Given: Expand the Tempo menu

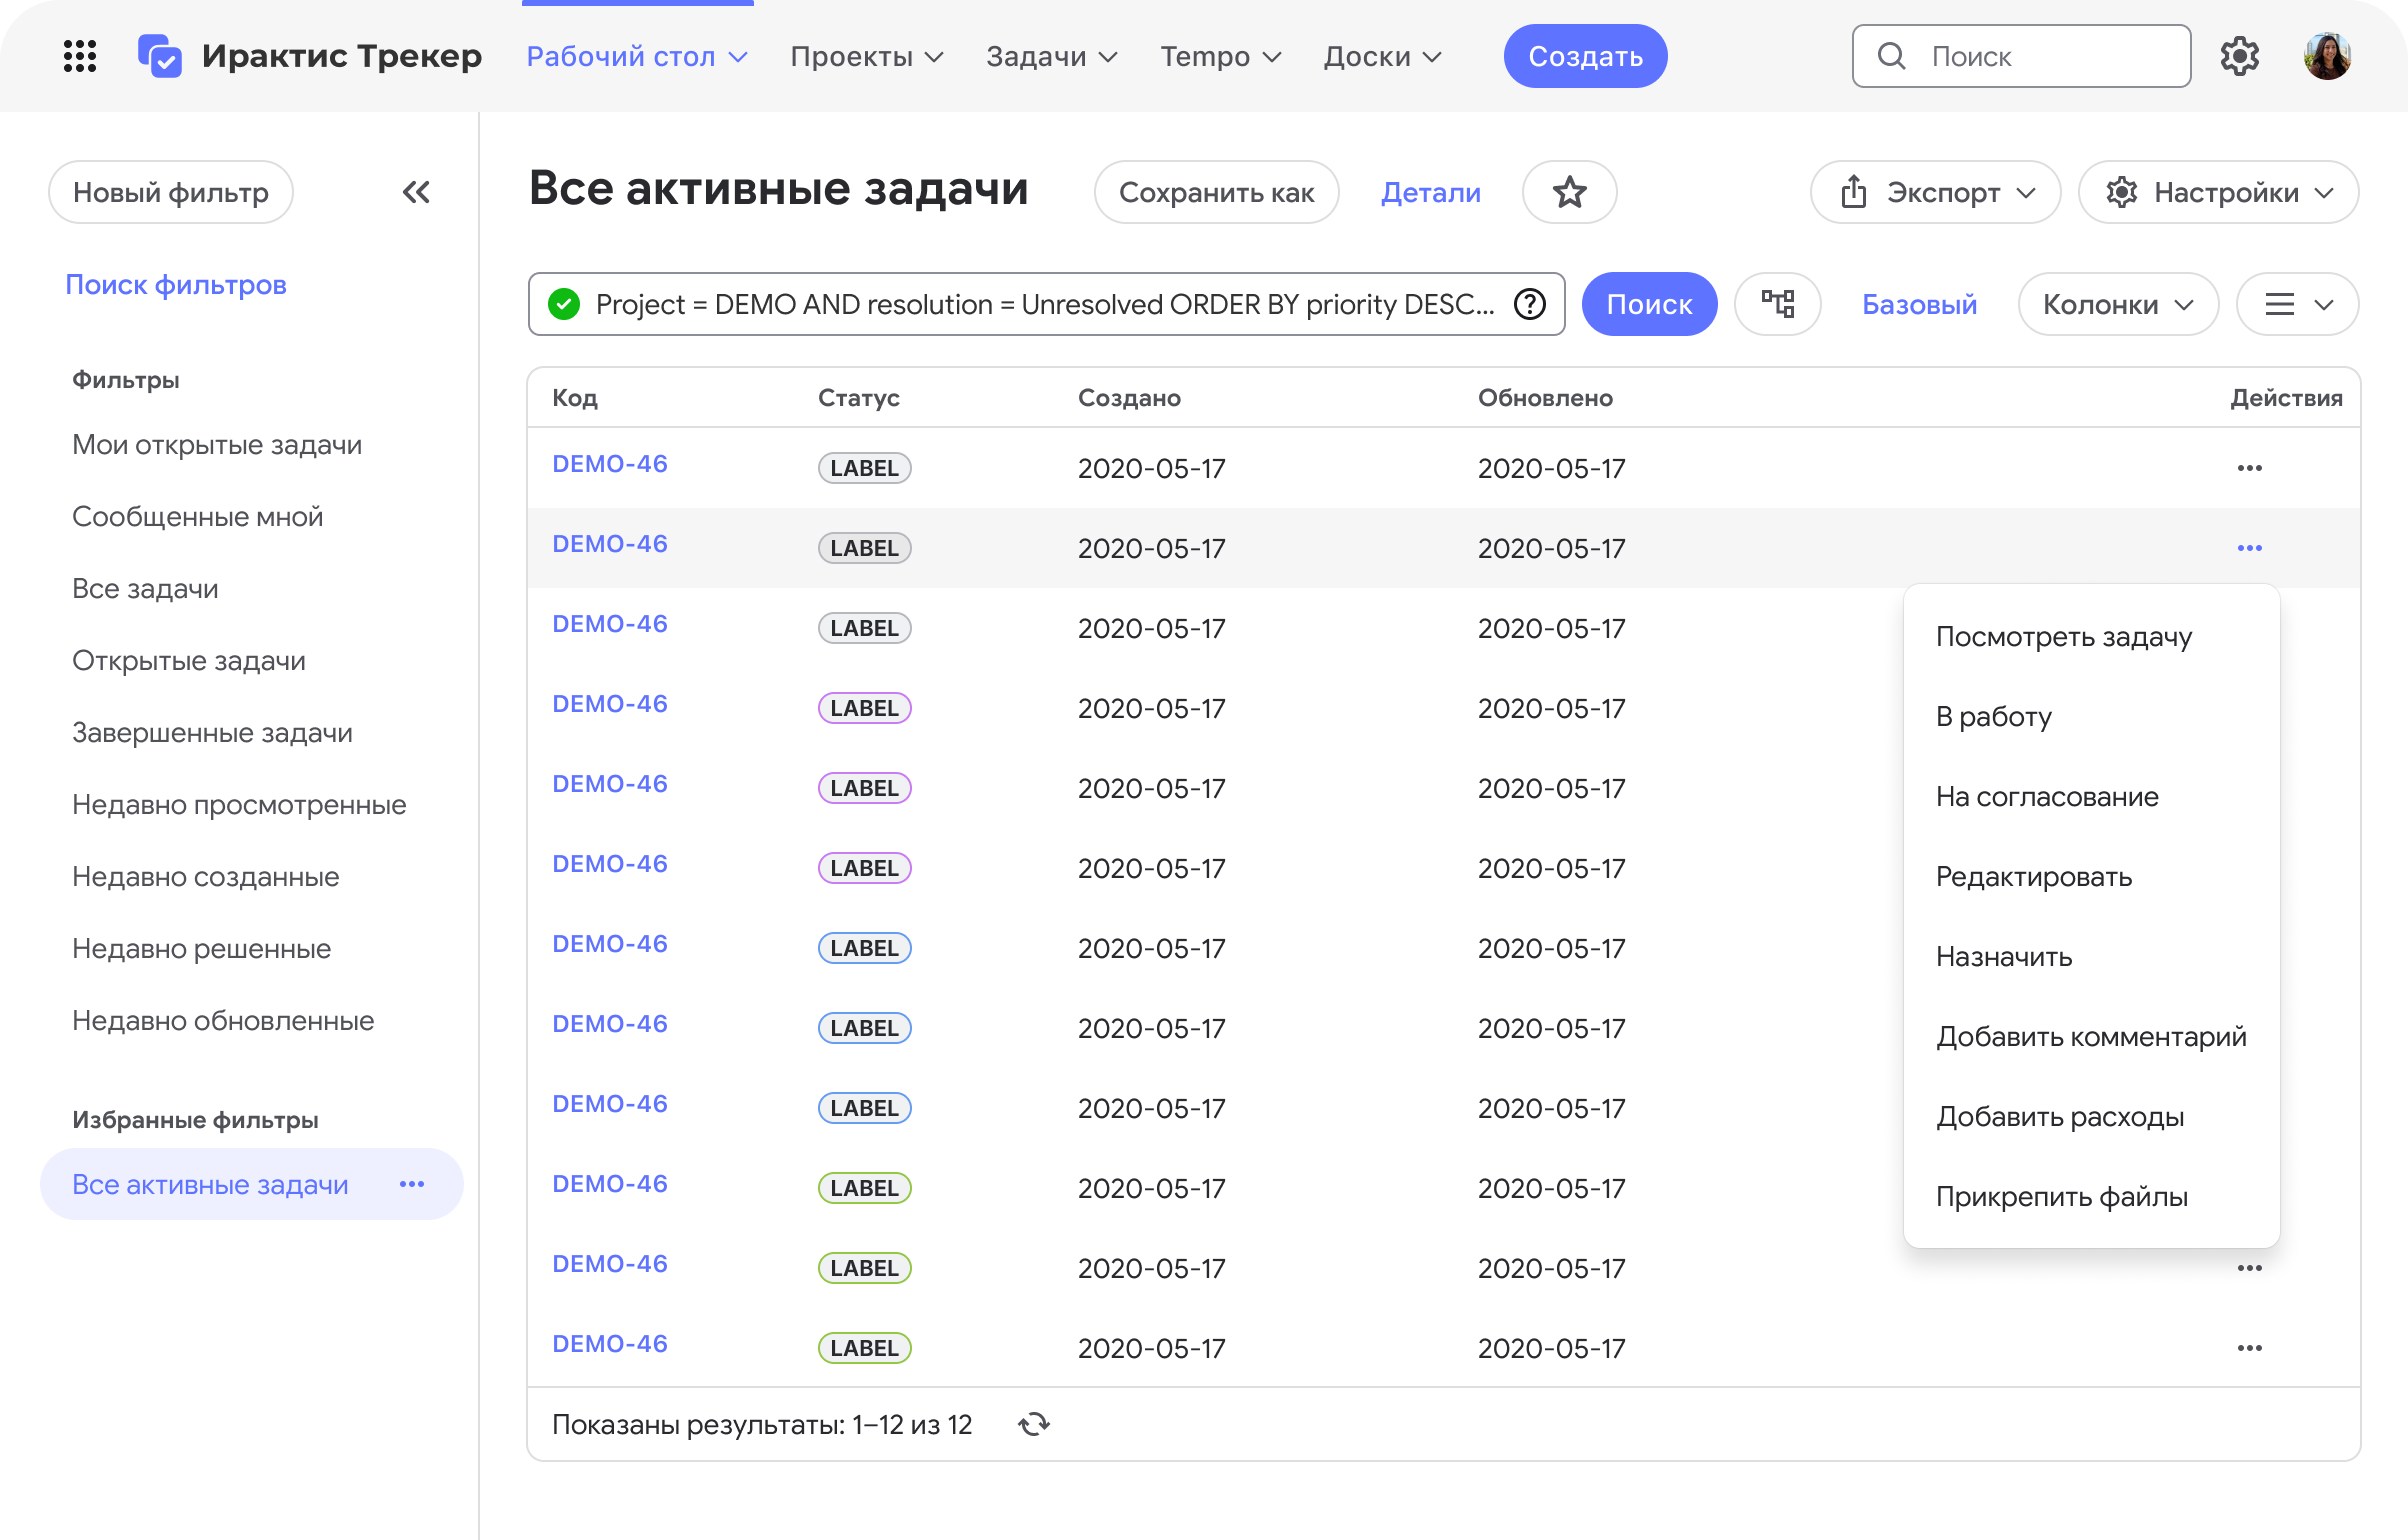Looking at the screenshot, I should 1221,56.
